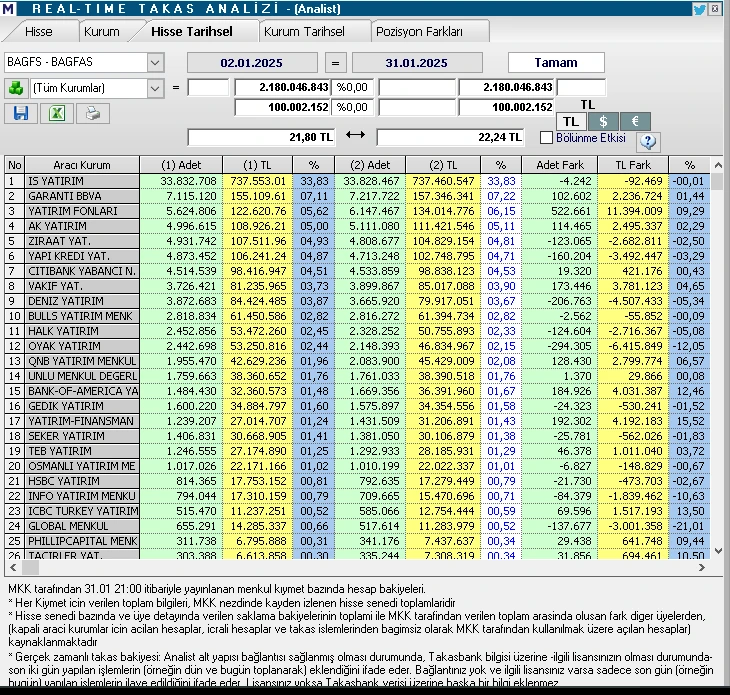730x695 pixels.
Task: Select the BANK-OF-AMERICA YA row
Action: [x=357, y=391]
